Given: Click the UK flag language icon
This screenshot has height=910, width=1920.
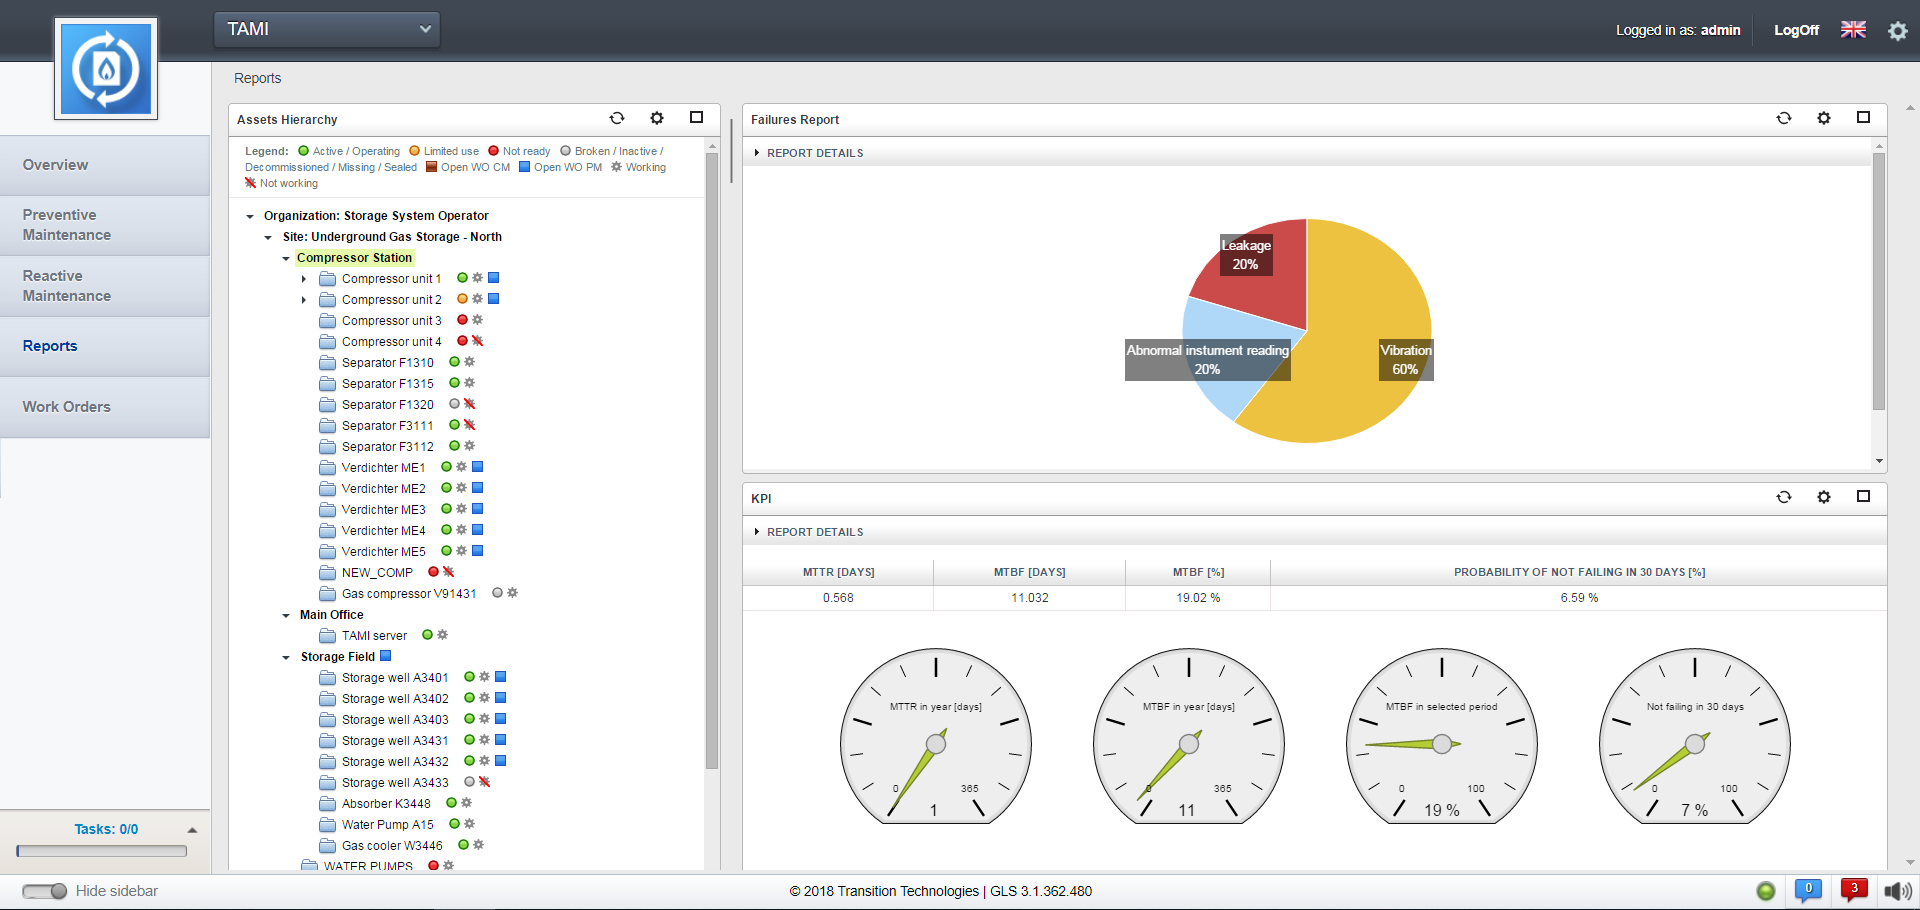Looking at the screenshot, I should point(1853,30).
